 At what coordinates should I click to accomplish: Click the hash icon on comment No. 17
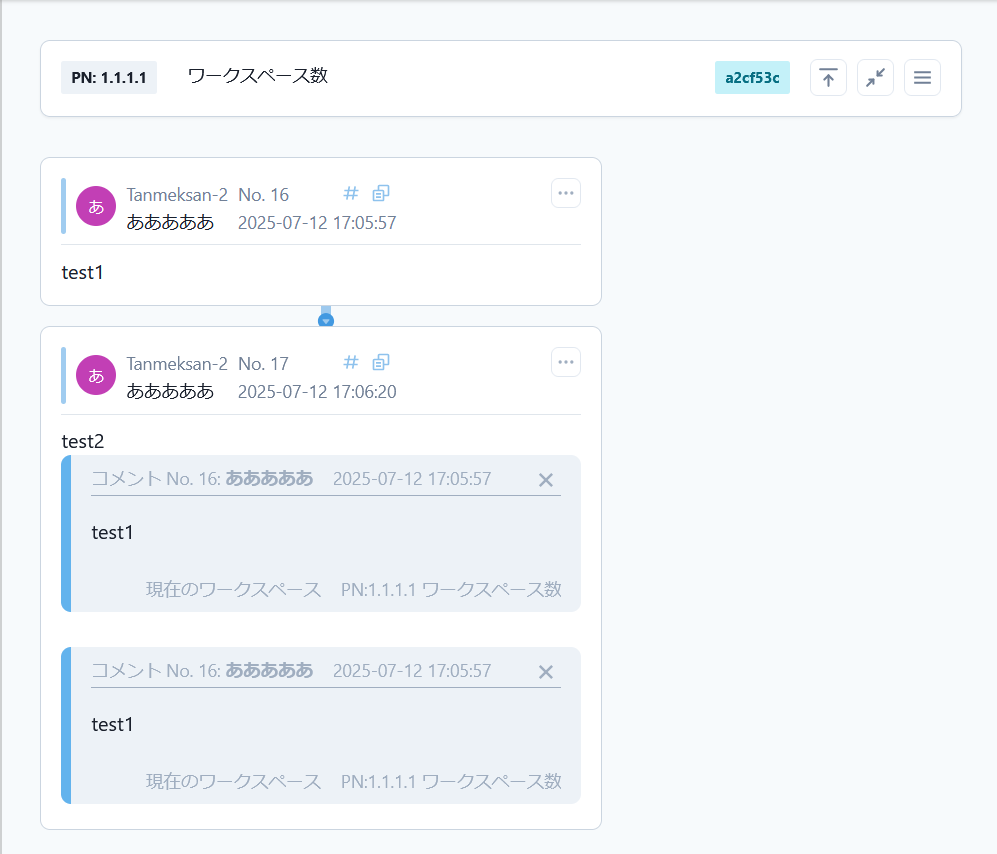(350, 362)
